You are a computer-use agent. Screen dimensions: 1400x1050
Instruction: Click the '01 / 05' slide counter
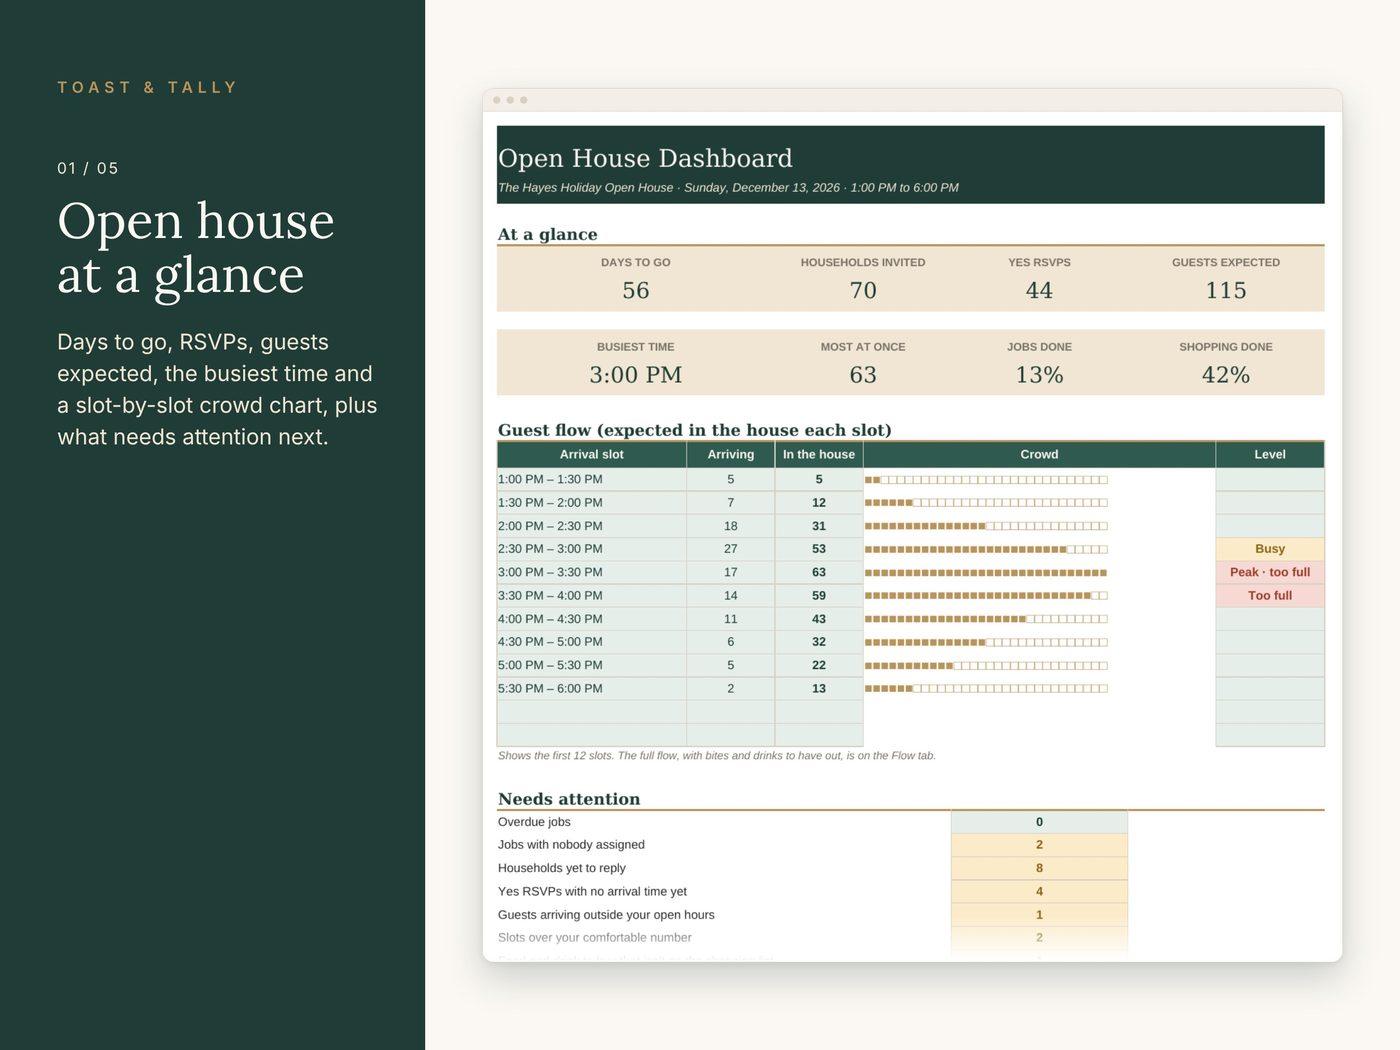[x=88, y=168]
